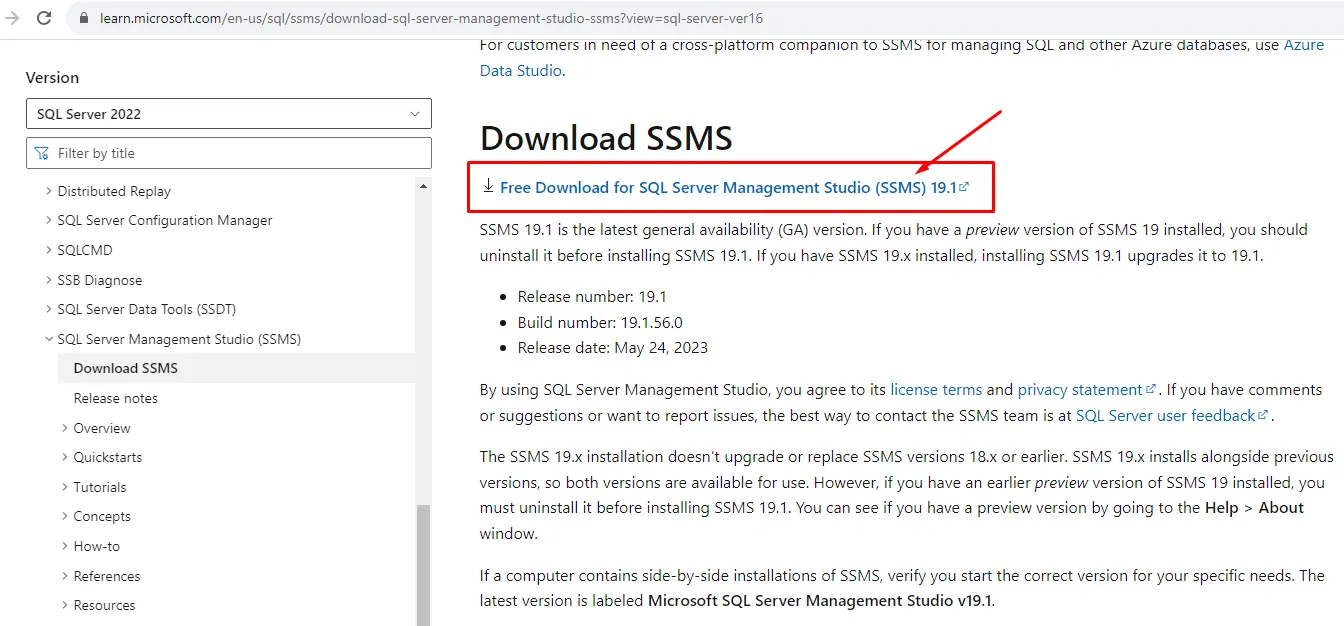This screenshot has height=626, width=1344.
Task: Open Release notes in the sidebar
Action: coord(116,398)
